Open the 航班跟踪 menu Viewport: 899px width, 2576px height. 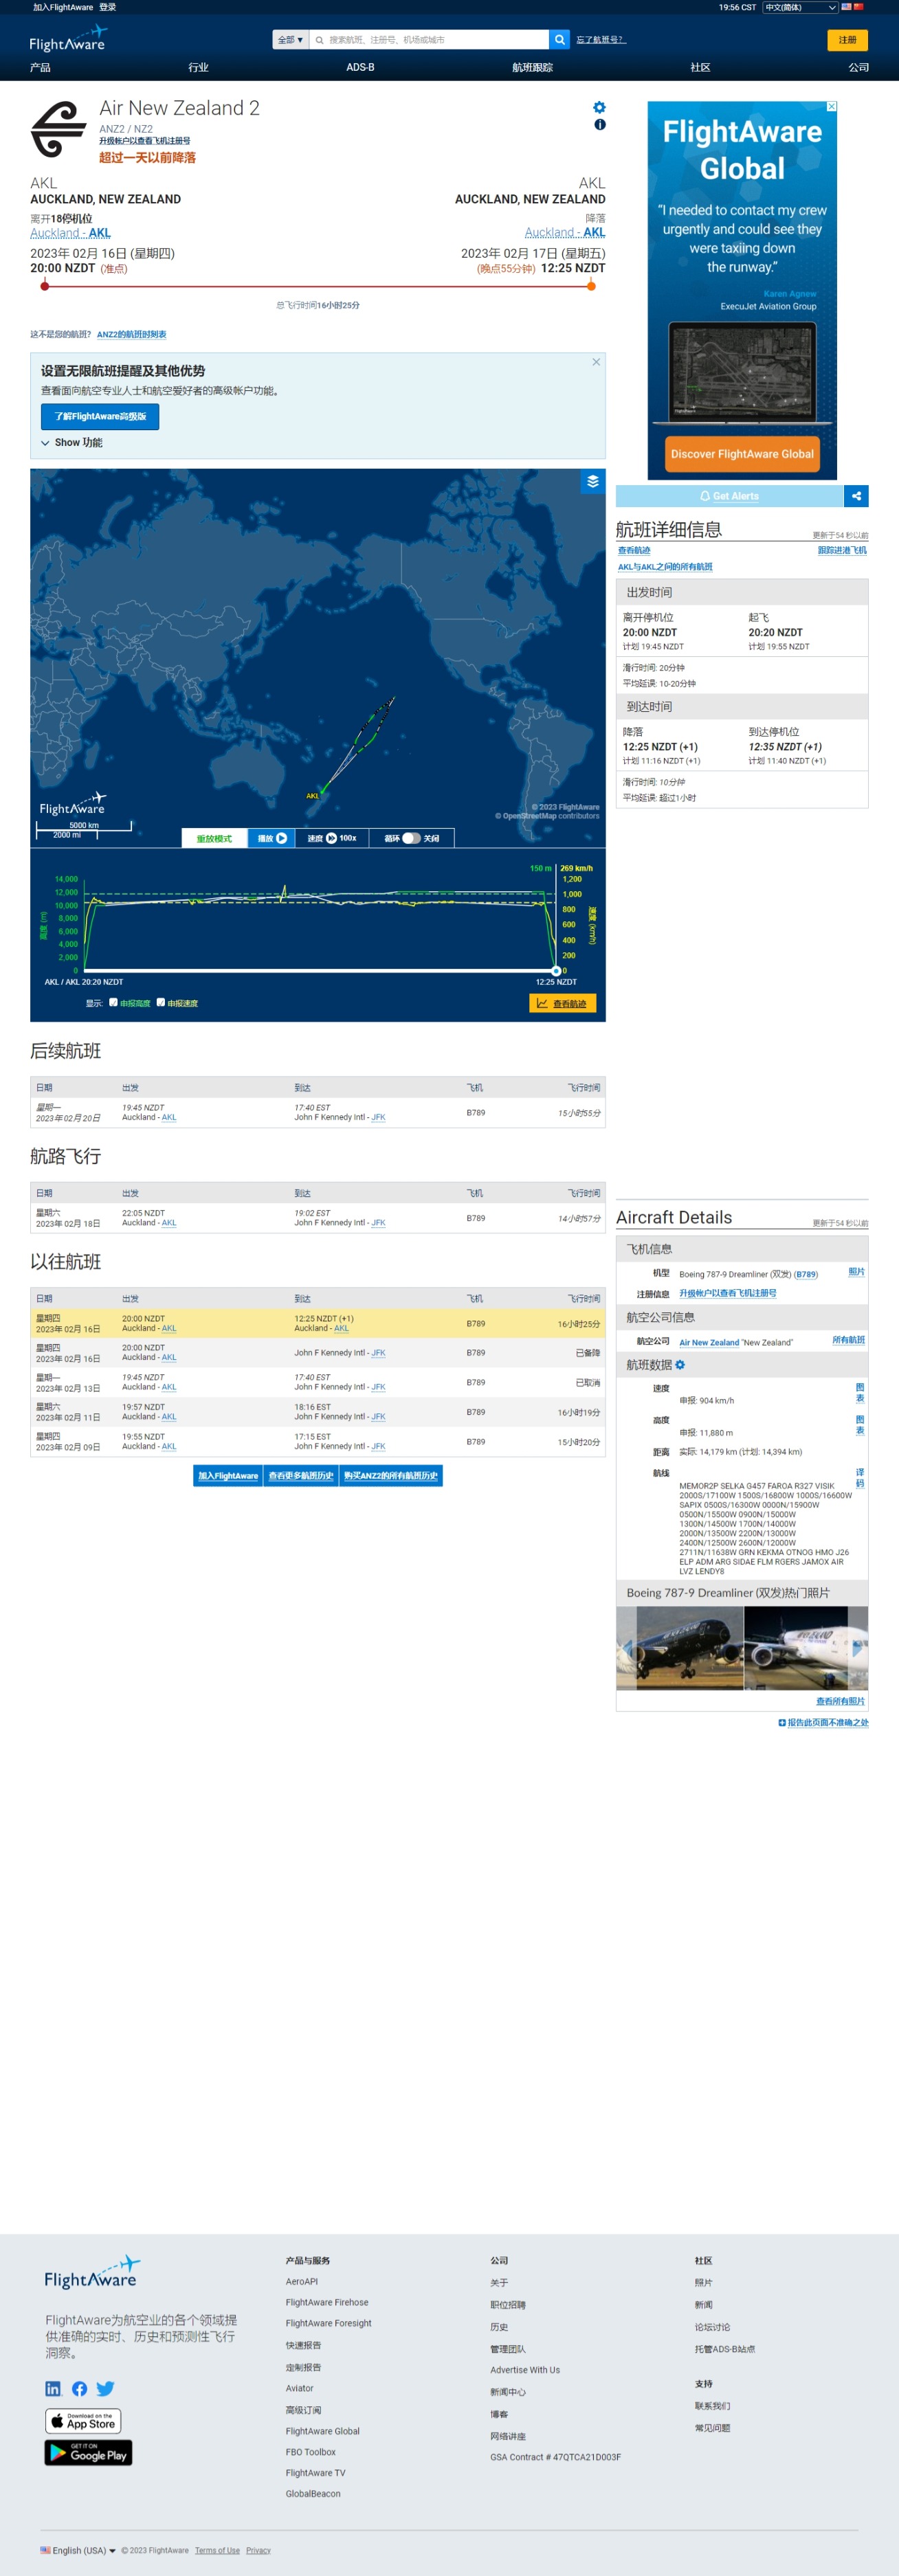(x=532, y=67)
